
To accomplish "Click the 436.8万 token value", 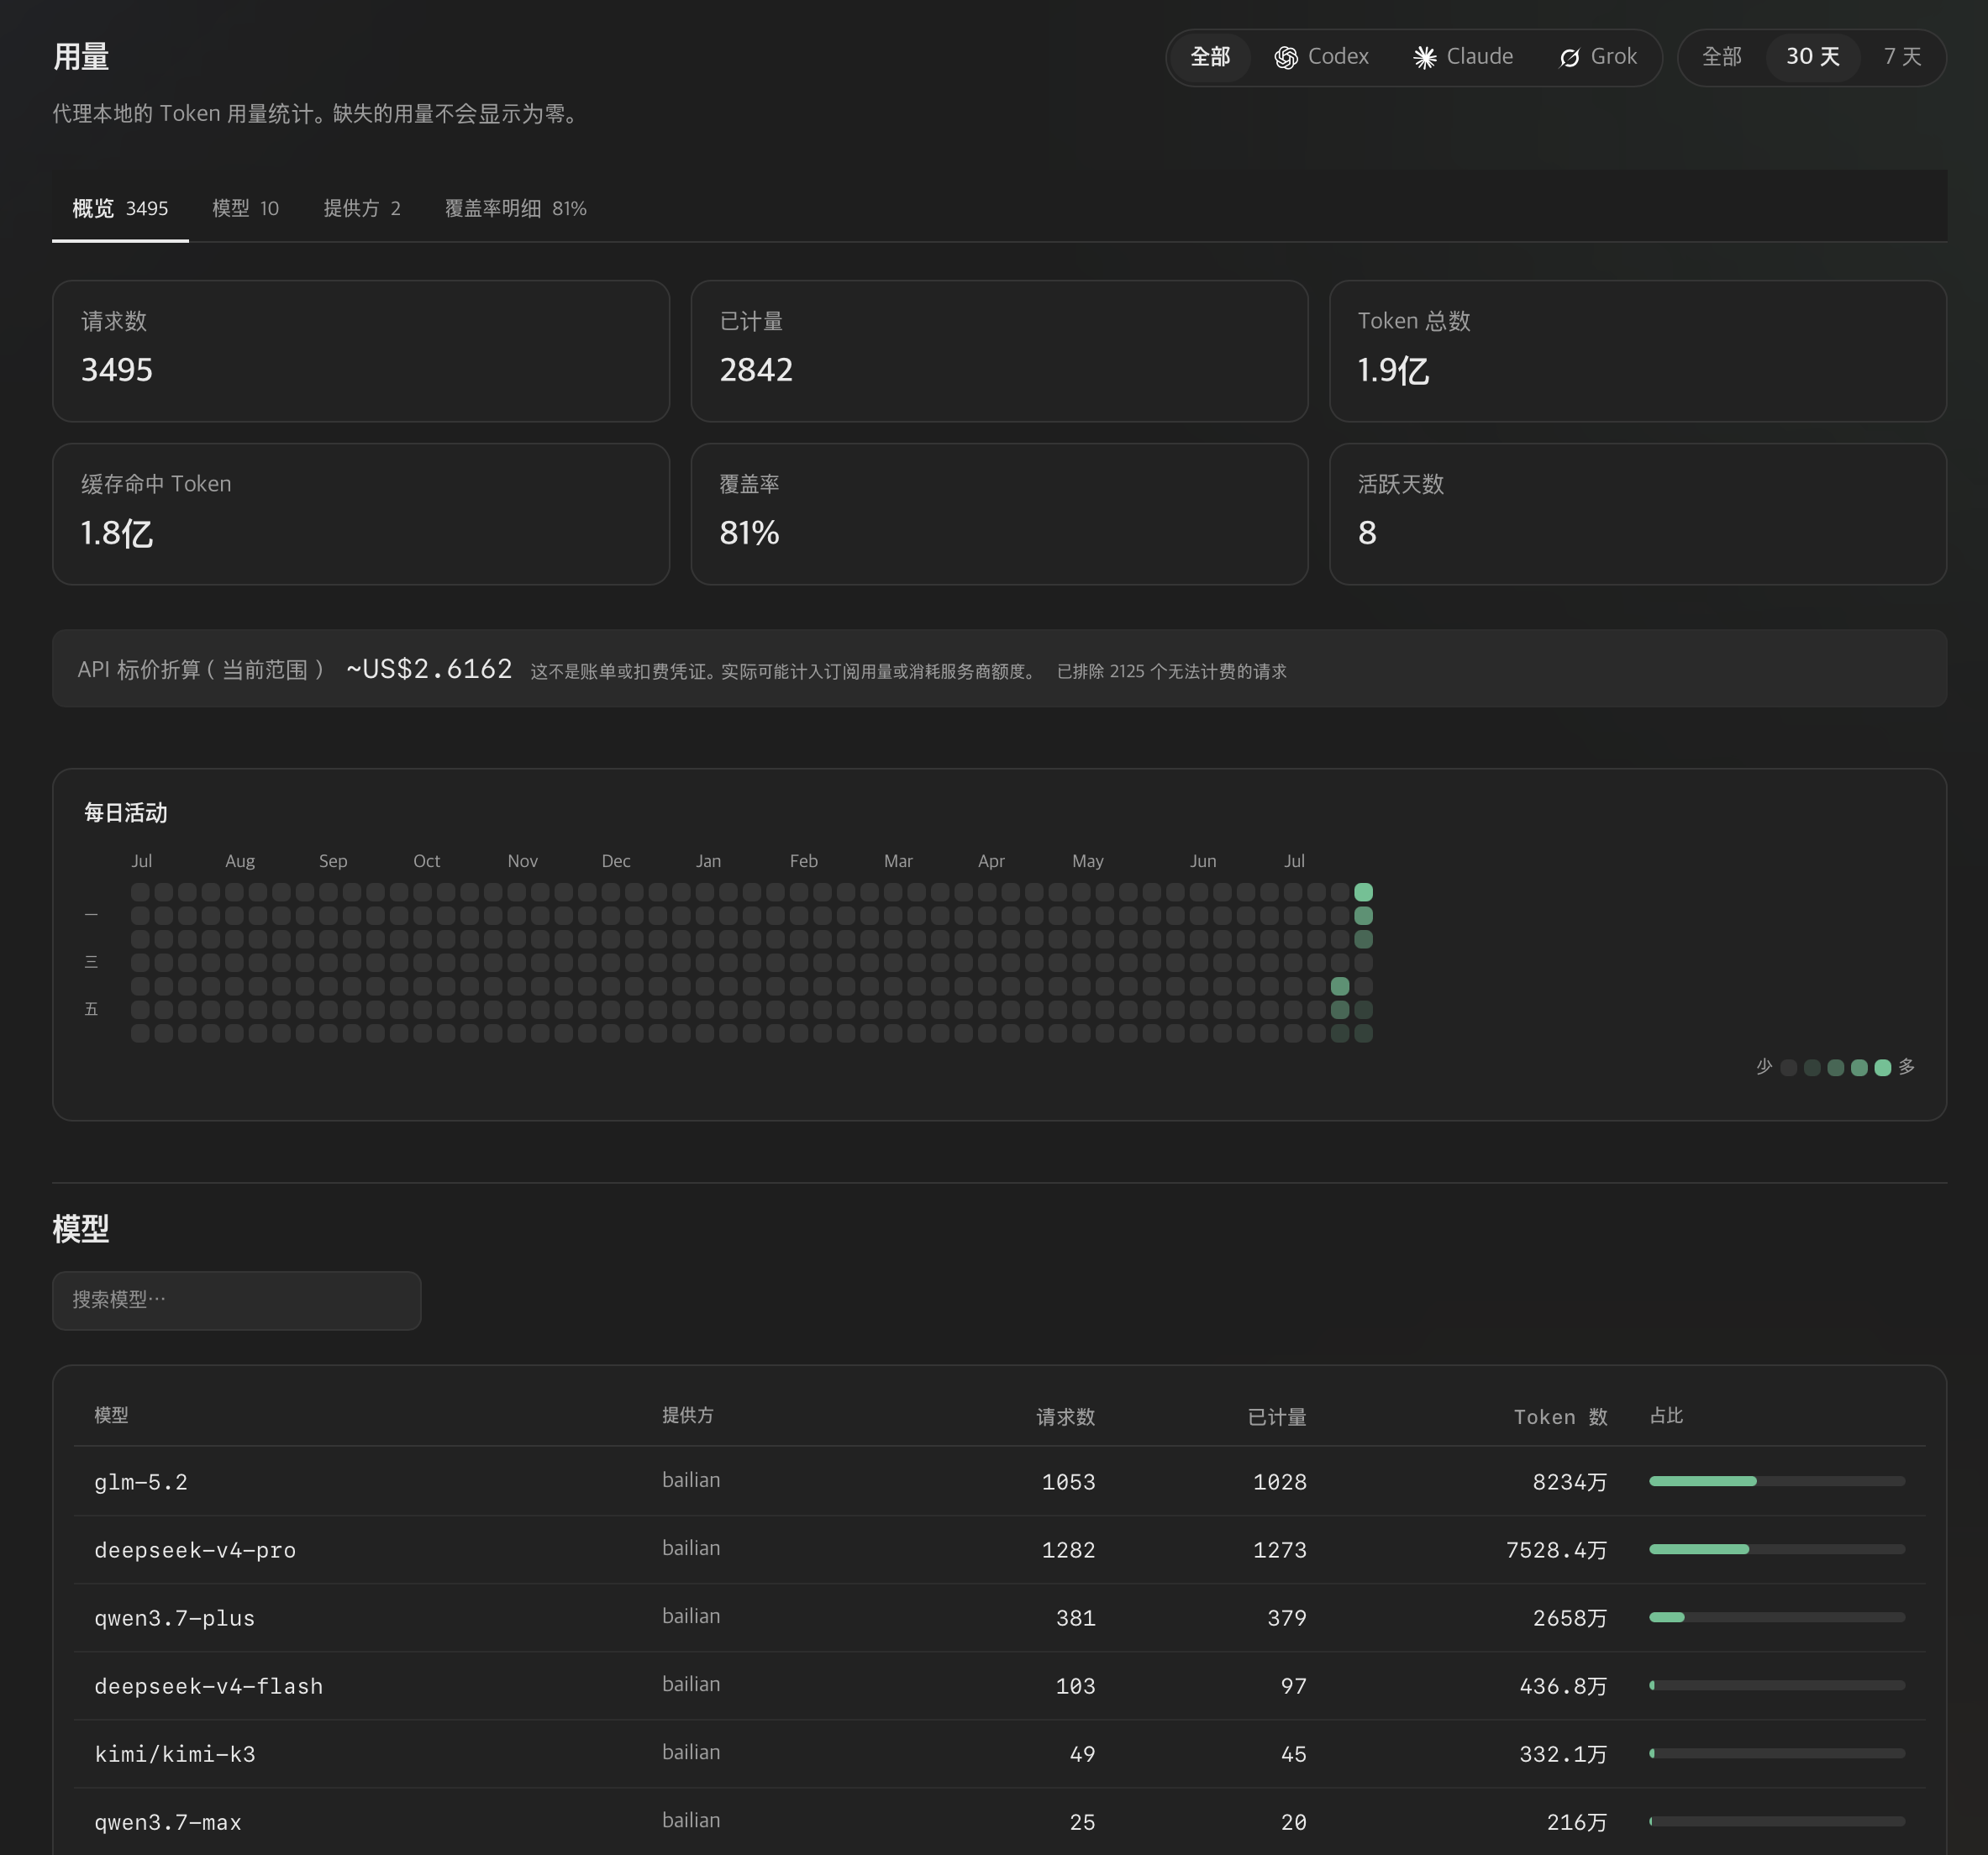I will [x=1563, y=1686].
